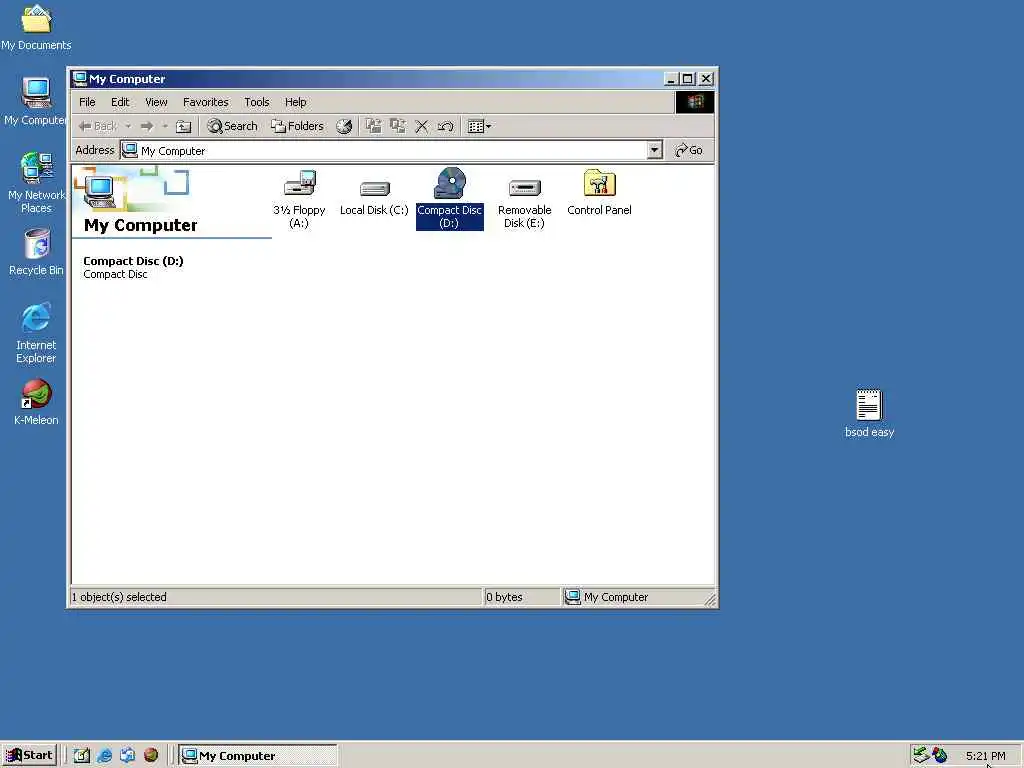Click the Forward arrow toolbar icon
This screenshot has height=768, width=1024.
pos(146,127)
